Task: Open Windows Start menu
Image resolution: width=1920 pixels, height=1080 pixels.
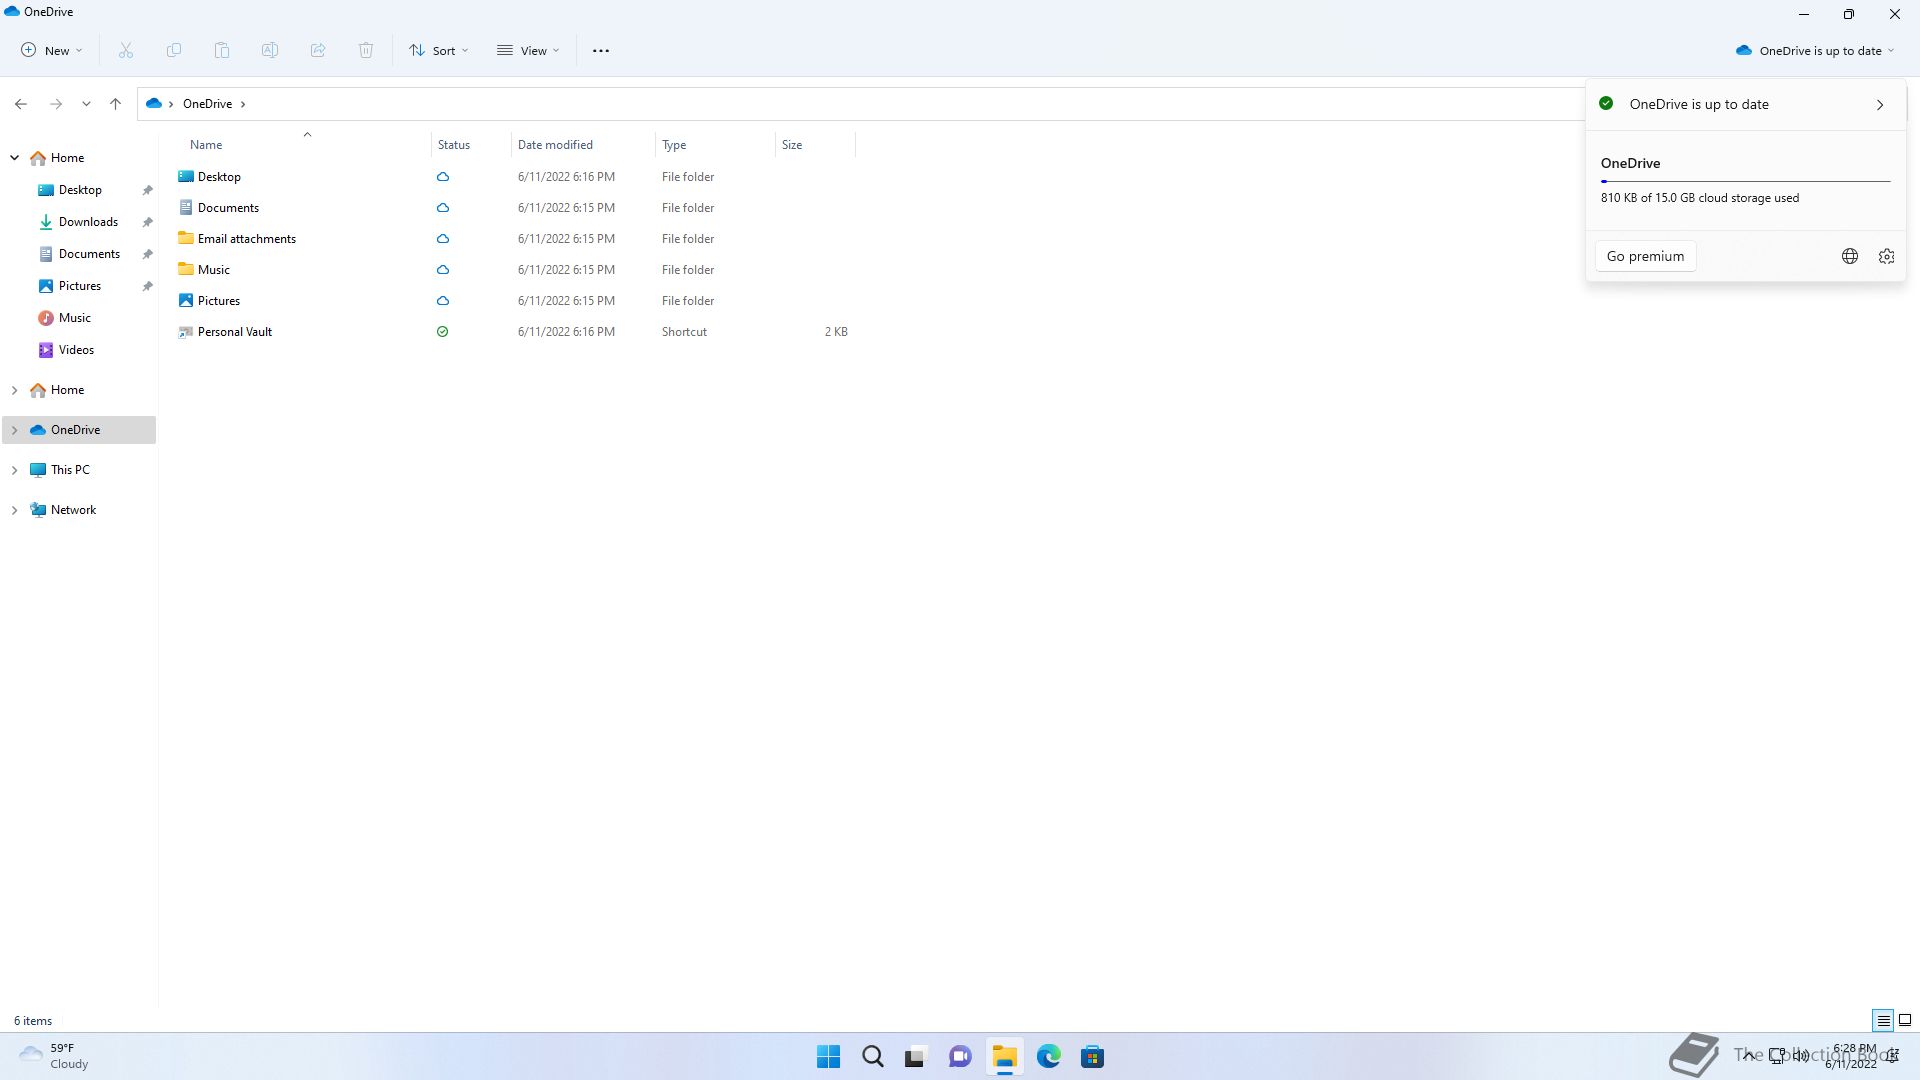Action: [x=828, y=1057]
